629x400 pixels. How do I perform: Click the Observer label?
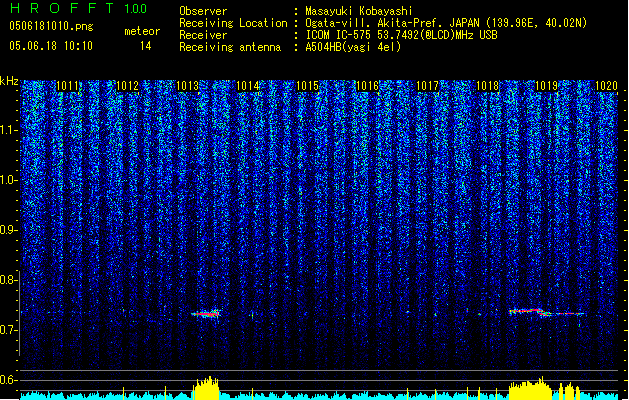pos(203,11)
